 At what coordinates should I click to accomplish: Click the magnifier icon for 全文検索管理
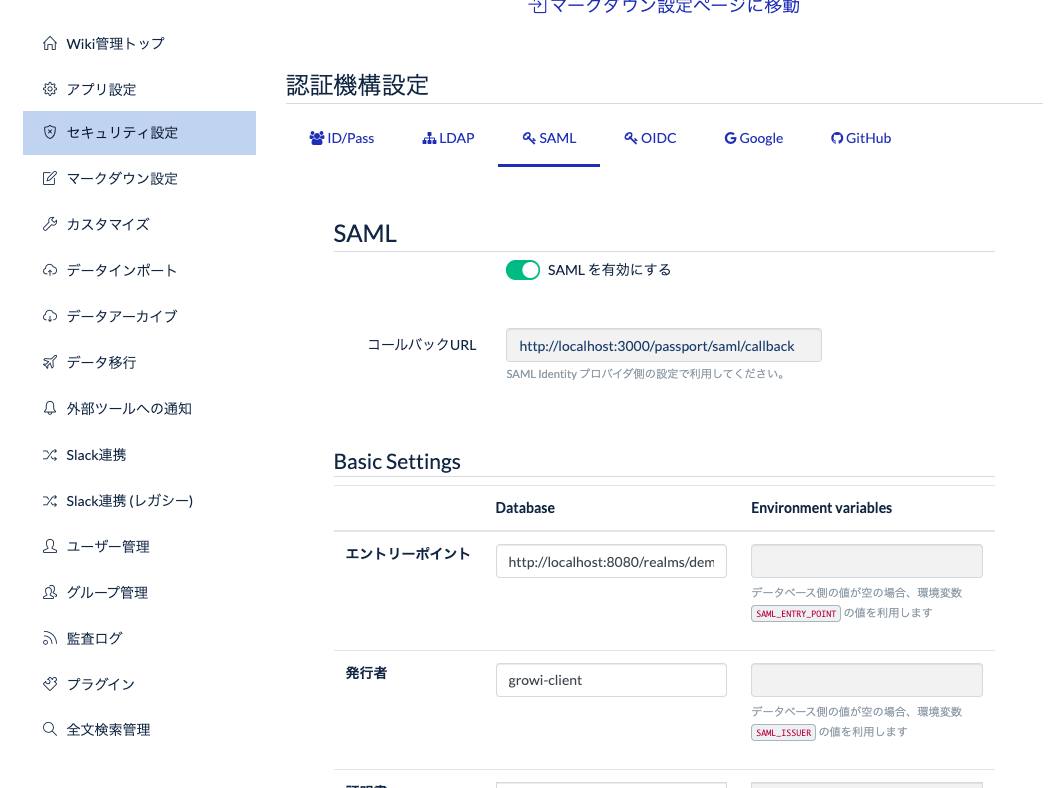(49, 729)
